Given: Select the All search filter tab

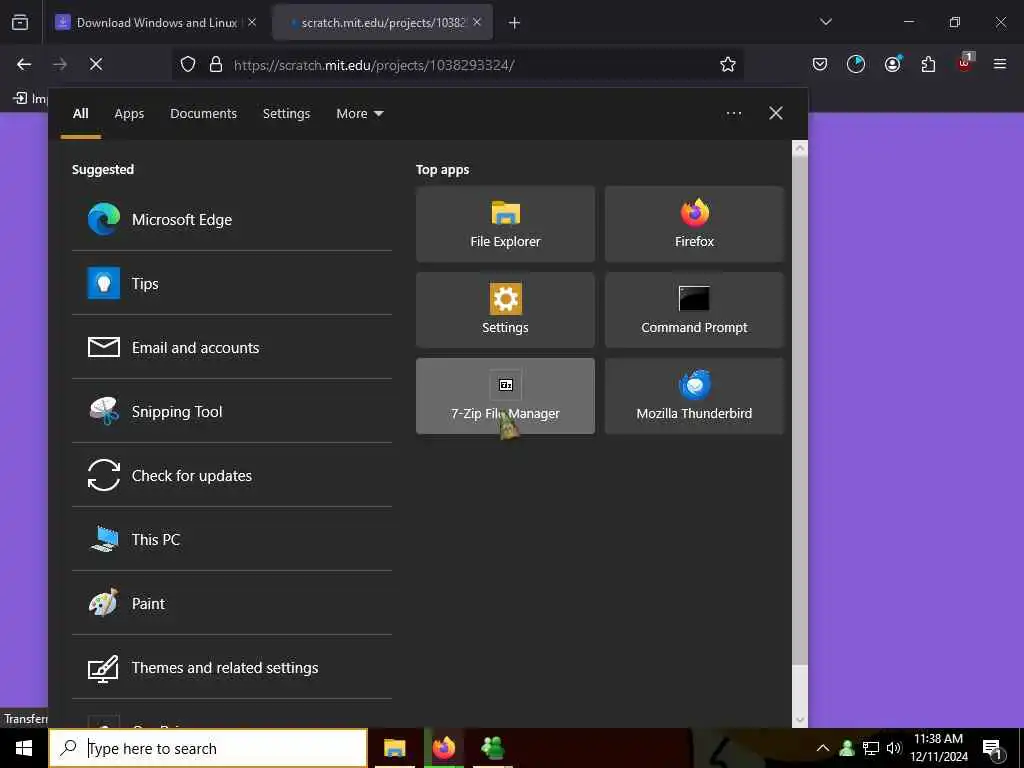Looking at the screenshot, I should 81,114.
